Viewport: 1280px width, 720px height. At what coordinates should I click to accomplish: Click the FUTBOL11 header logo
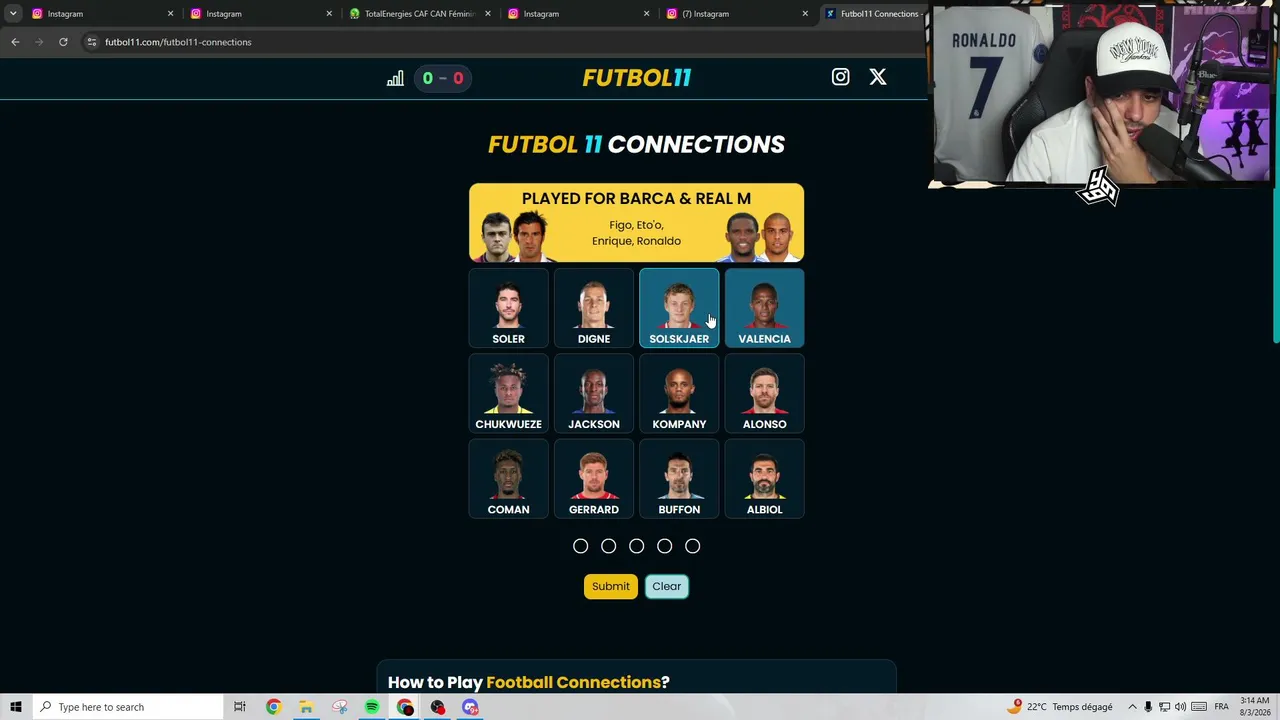pyautogui.click(x=637, y=78)
